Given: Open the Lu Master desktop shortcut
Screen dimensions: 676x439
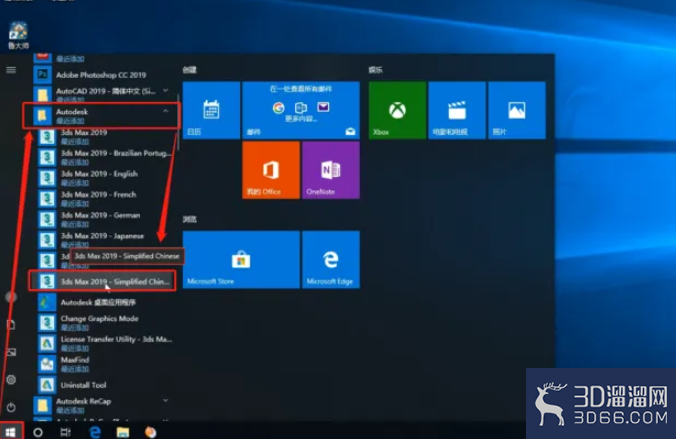Looking at the screenshot, I should pos(18,35).
